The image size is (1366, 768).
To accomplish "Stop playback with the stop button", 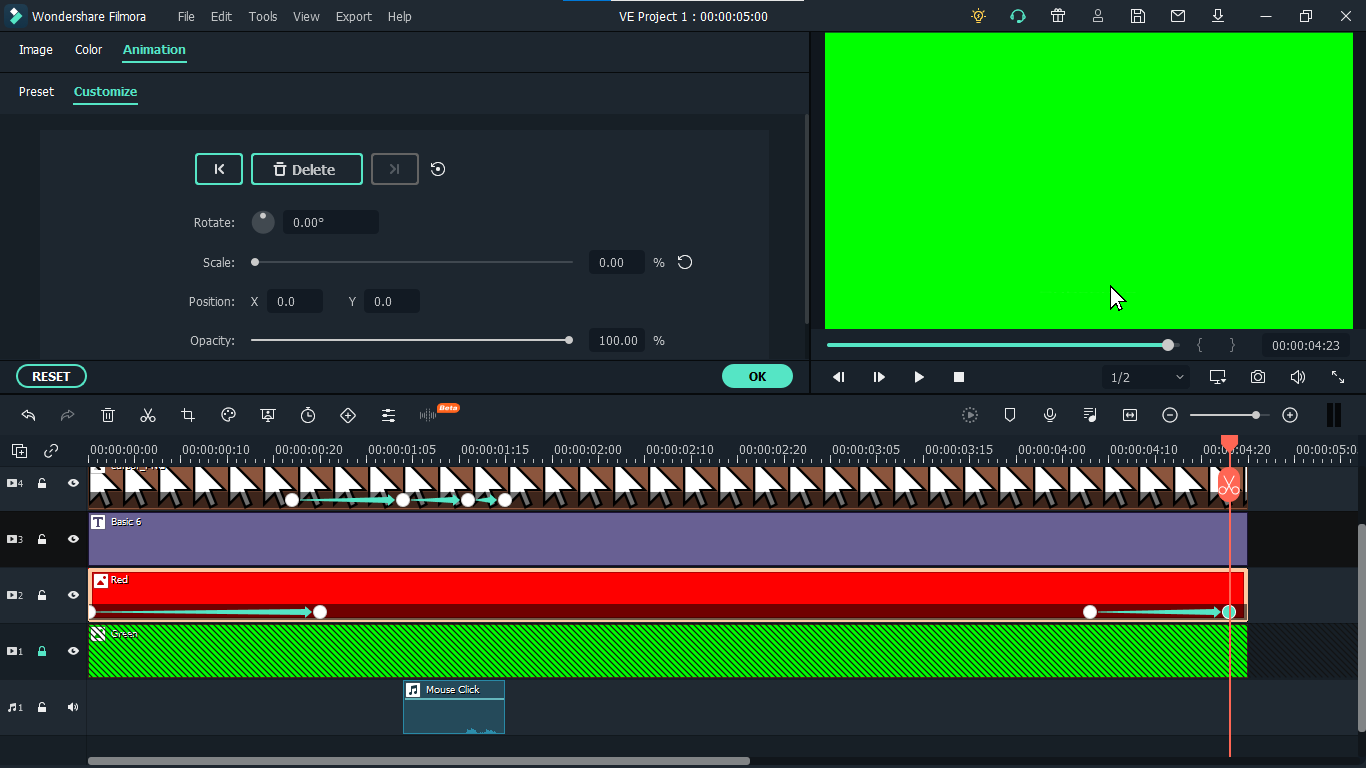I will tap(959, 377).
